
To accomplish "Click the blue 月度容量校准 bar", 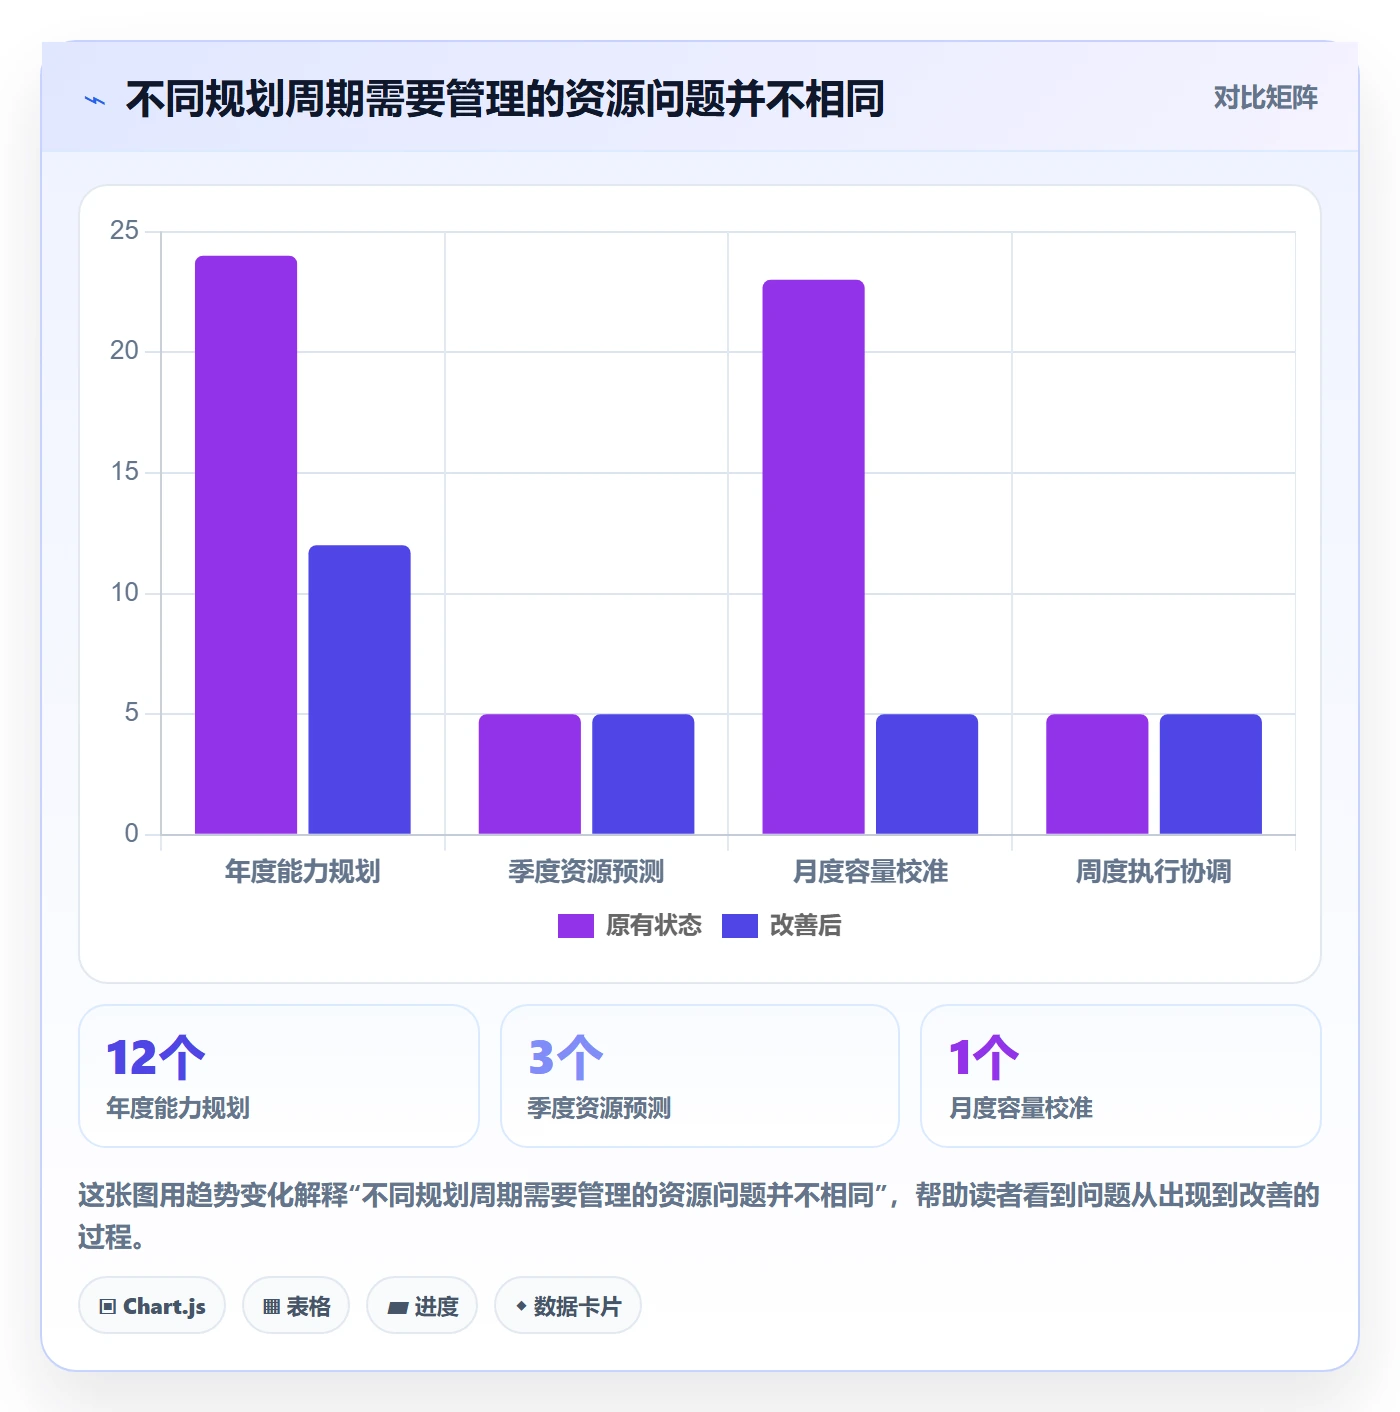I will click(927, 774).
